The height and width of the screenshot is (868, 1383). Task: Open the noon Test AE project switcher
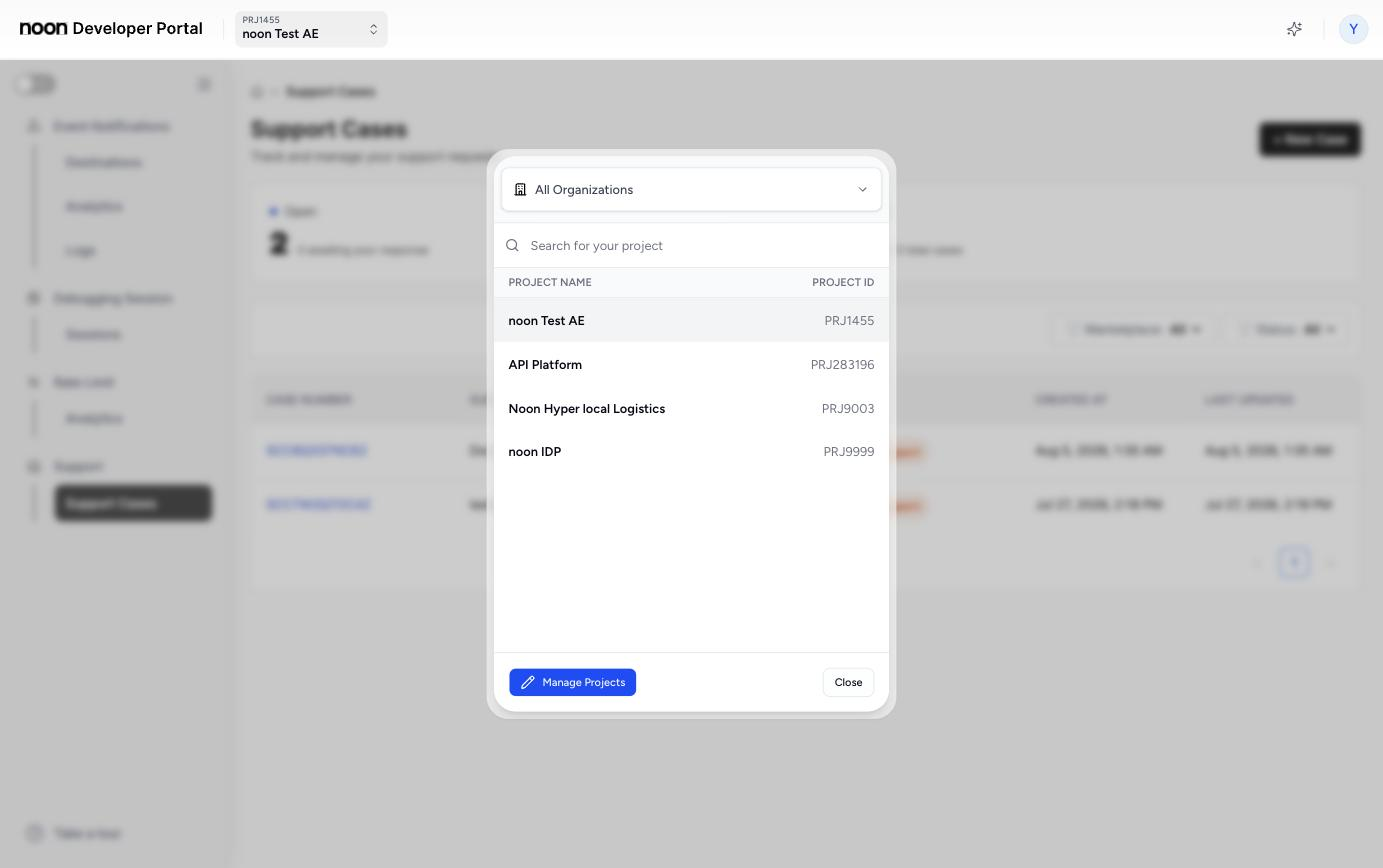tap(311, 29)
